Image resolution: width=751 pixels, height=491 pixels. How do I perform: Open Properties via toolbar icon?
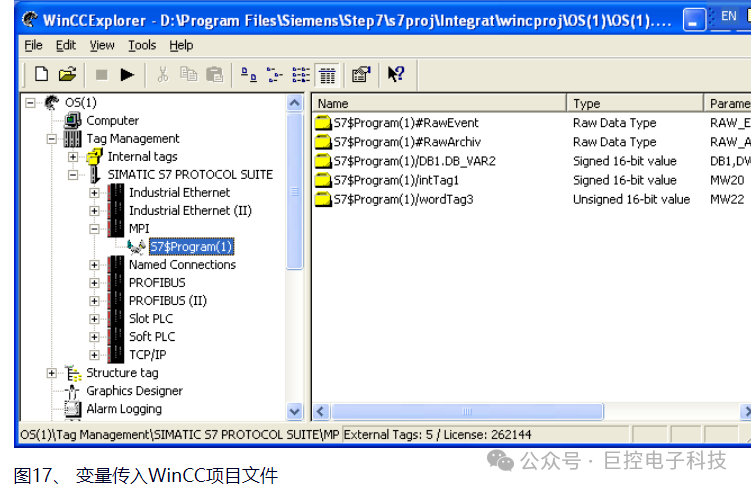pos(361,74)
